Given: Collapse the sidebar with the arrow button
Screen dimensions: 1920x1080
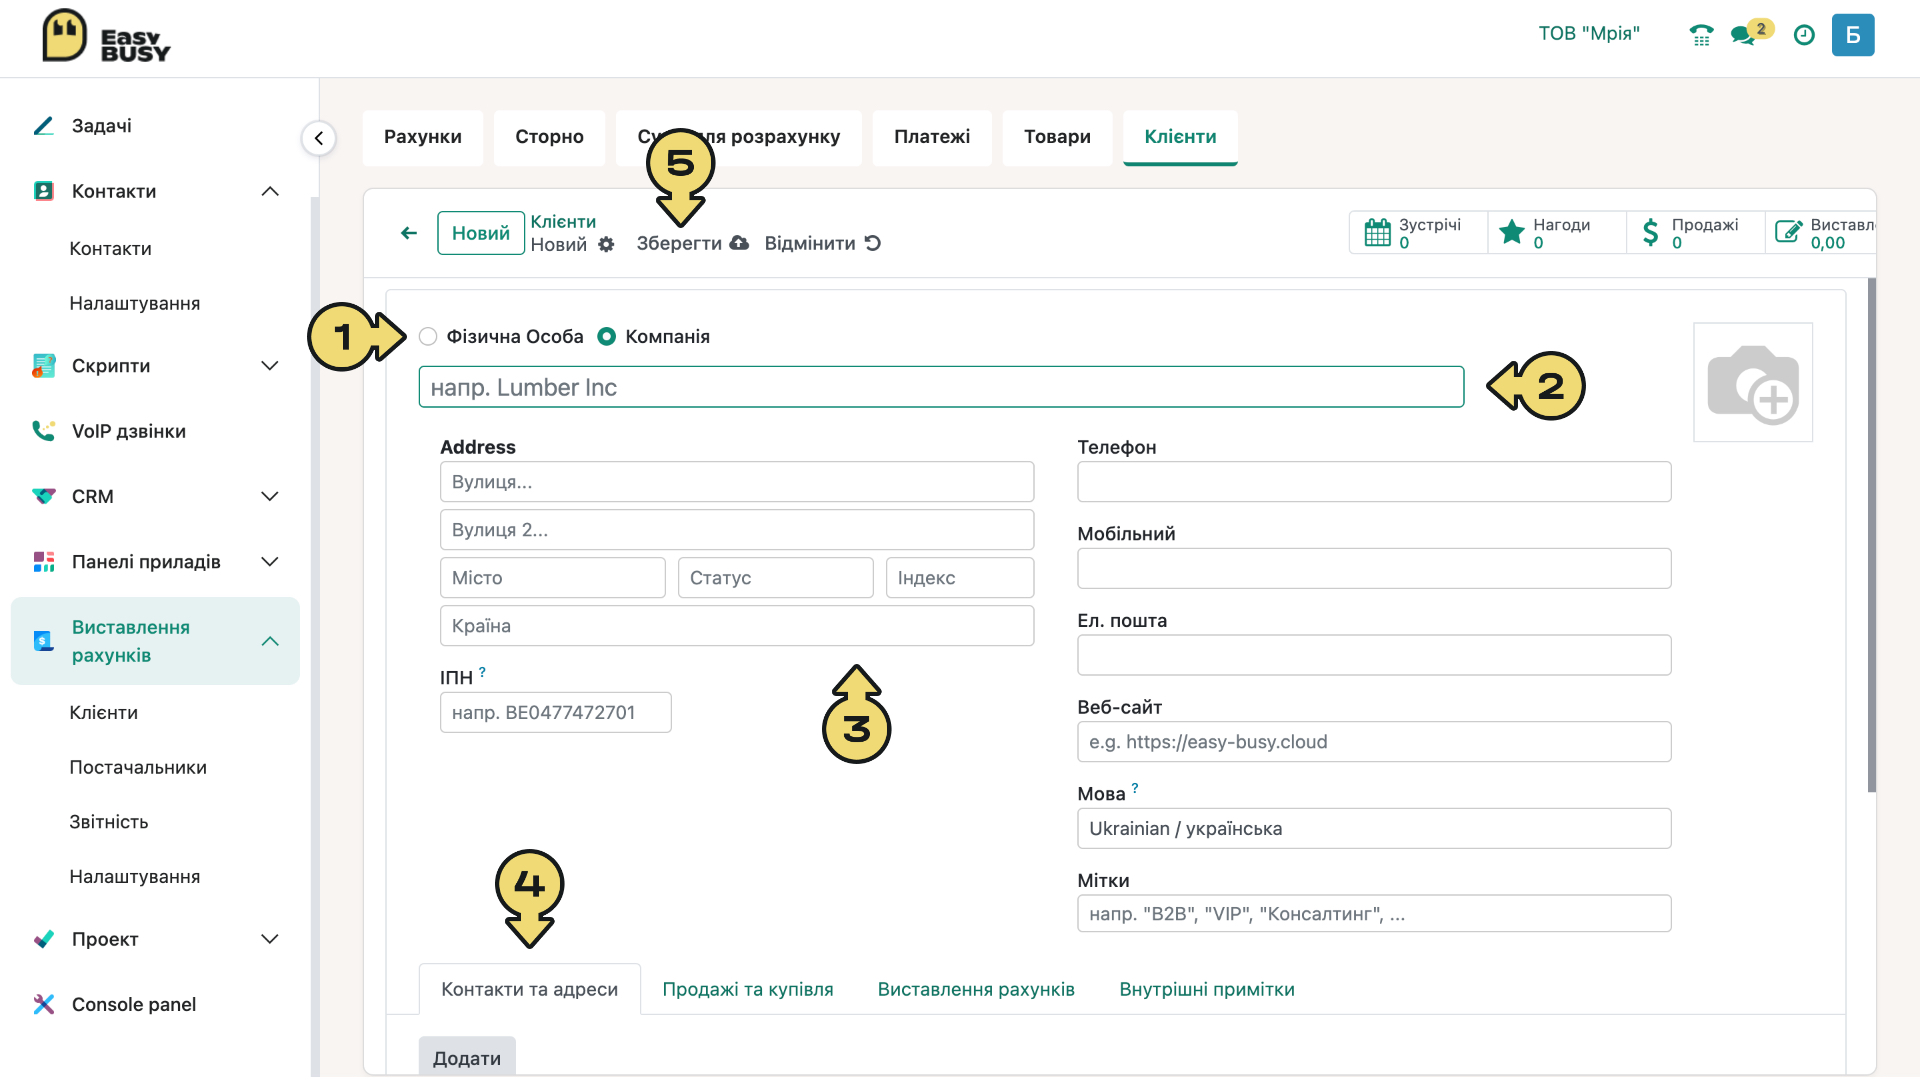Looking at the screenshot, I should click(x=318, y=138).
